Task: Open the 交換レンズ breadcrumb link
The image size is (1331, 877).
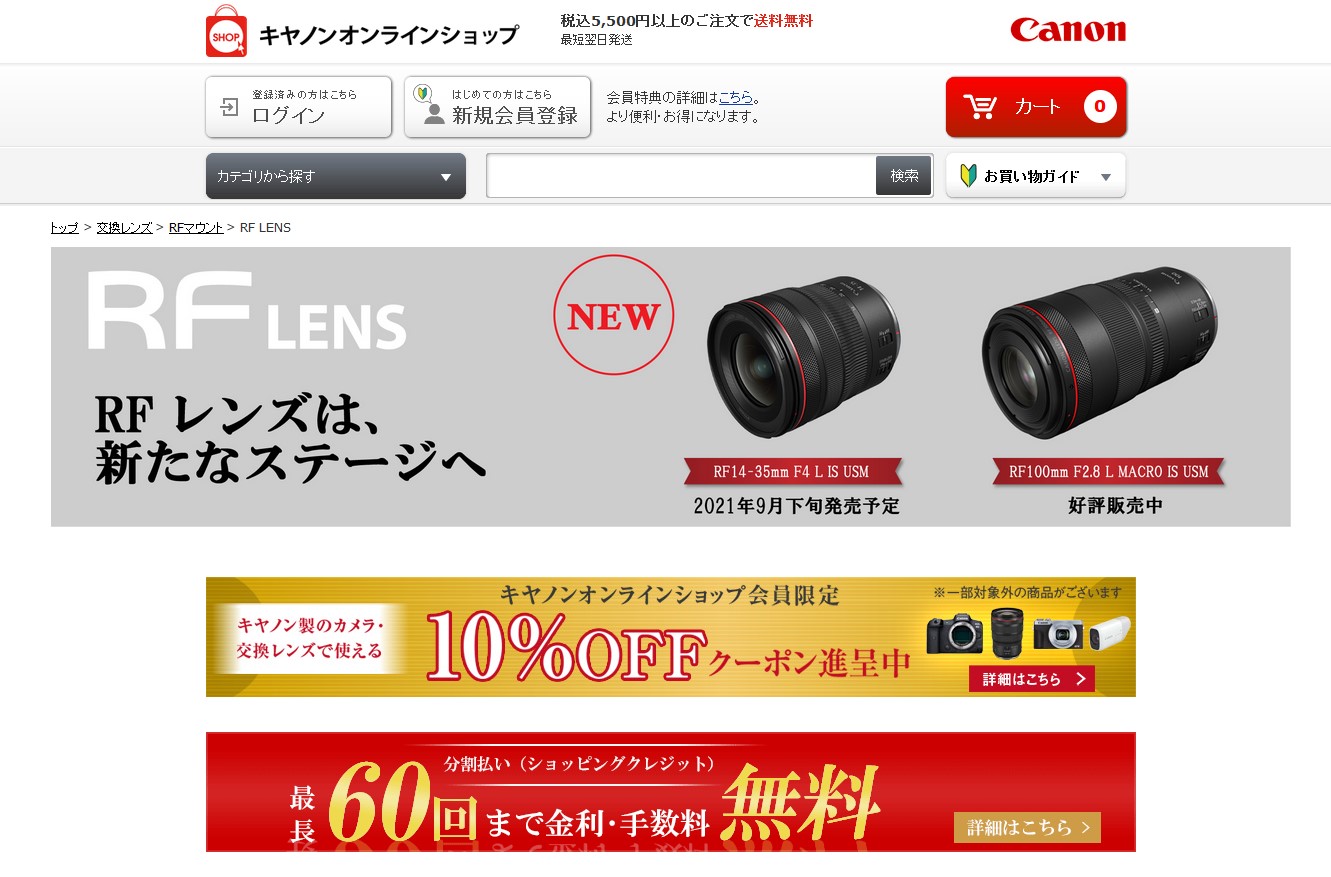Action: point(124,228)
